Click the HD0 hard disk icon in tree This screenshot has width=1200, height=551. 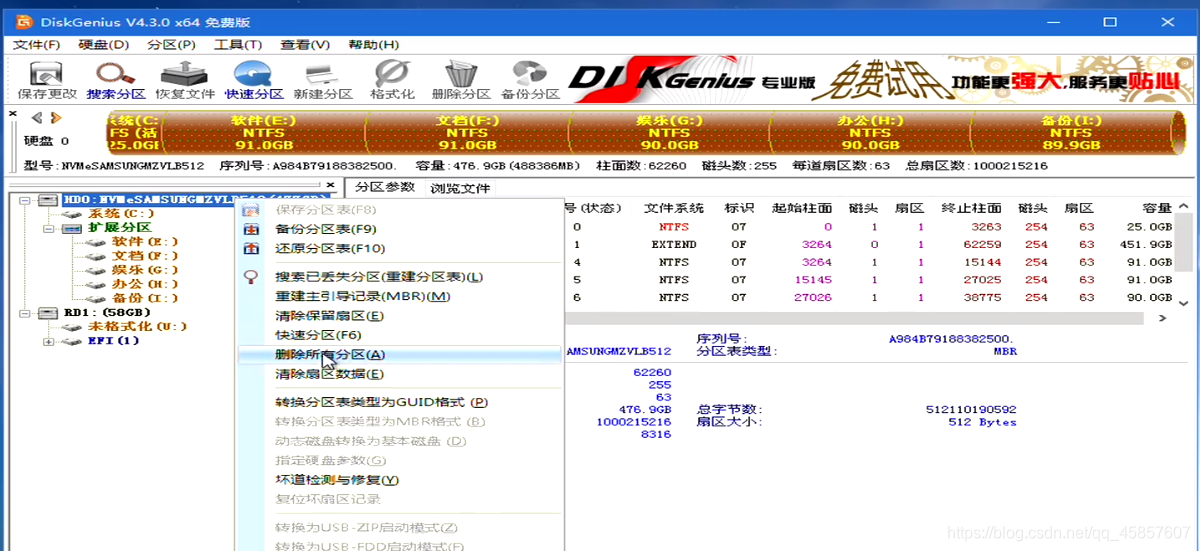click(49, 200)
